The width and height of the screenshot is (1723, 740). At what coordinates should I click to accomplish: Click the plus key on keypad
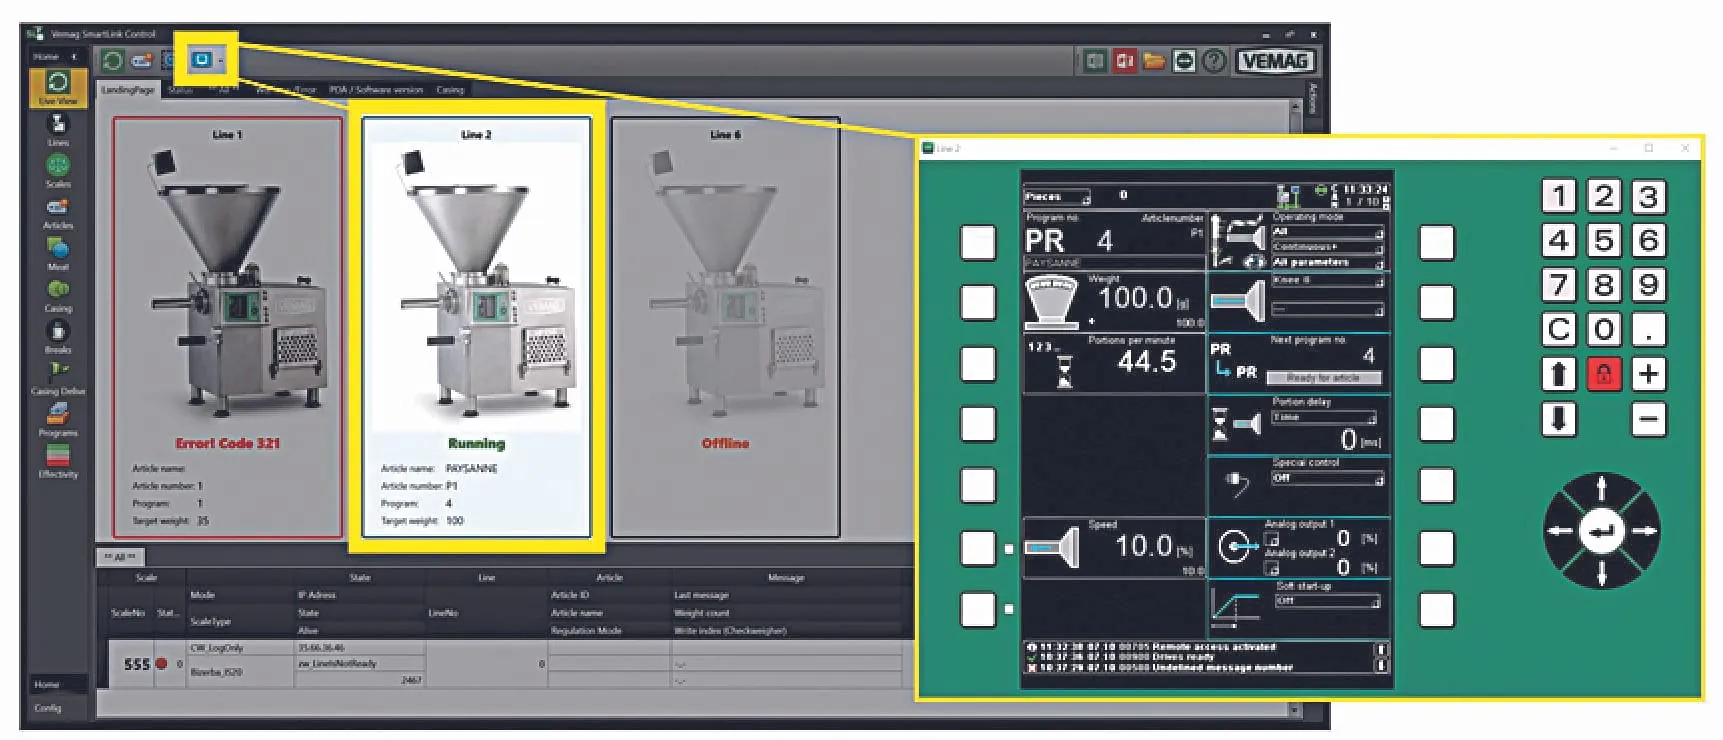(1648, 374)
